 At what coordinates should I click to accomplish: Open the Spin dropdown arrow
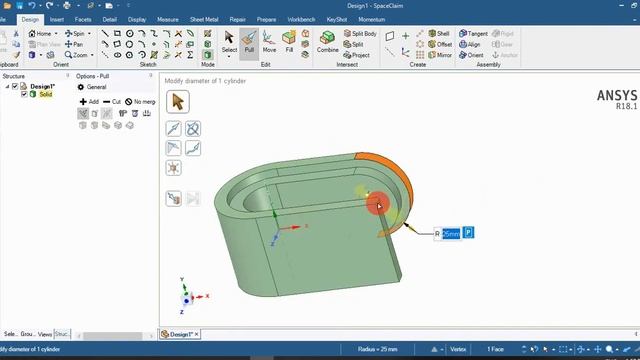89,33
